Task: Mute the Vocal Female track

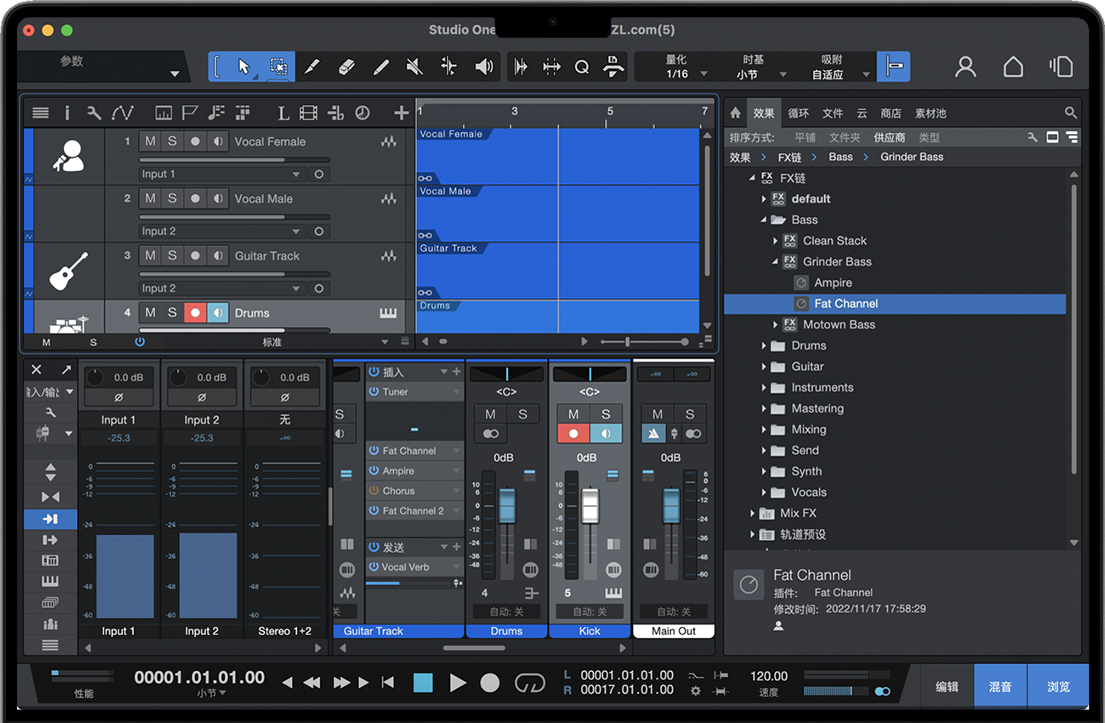Action: [150, 142]
